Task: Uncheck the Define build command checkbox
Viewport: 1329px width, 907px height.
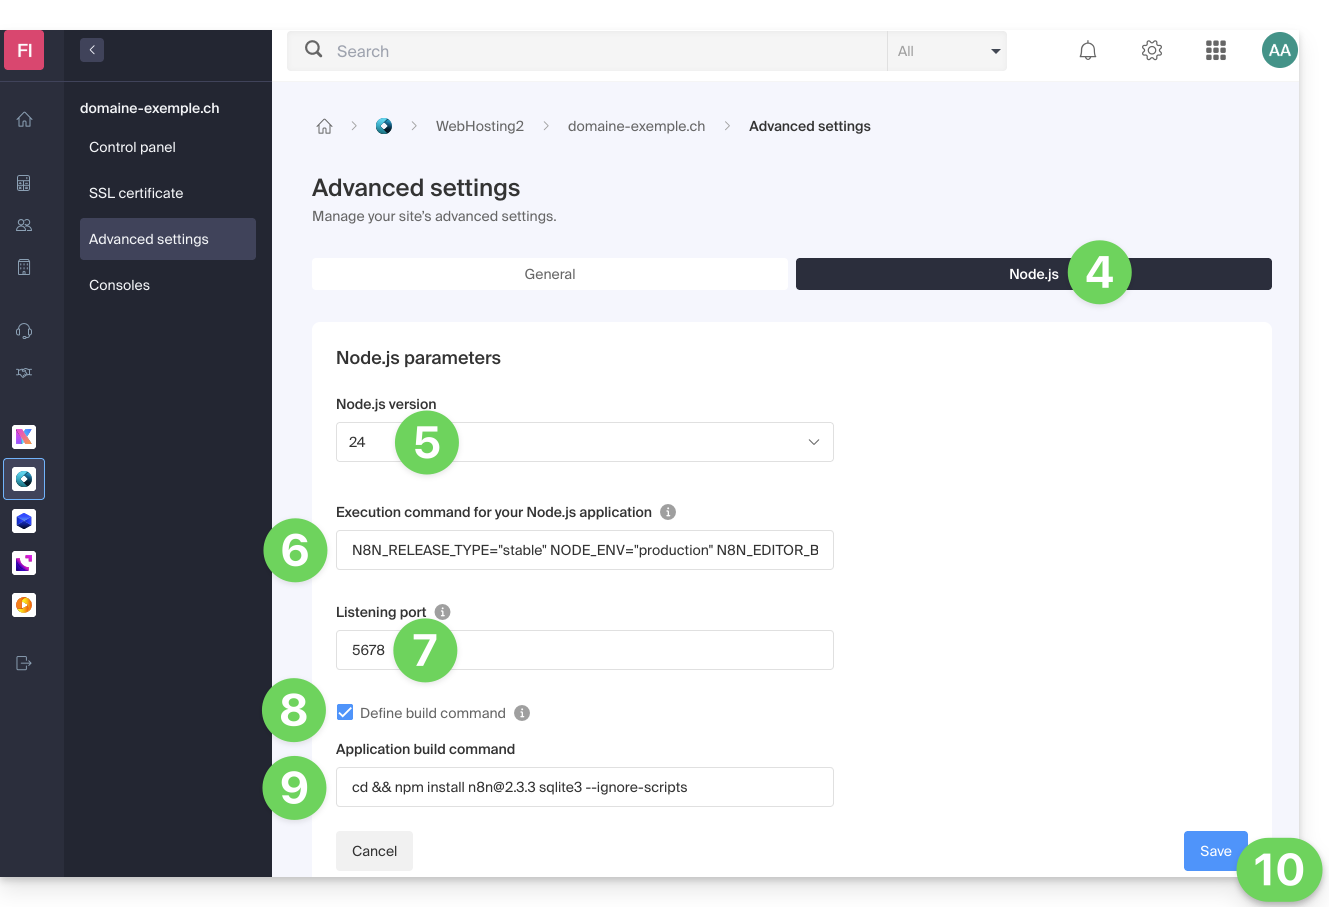Action: coord(345,713)
